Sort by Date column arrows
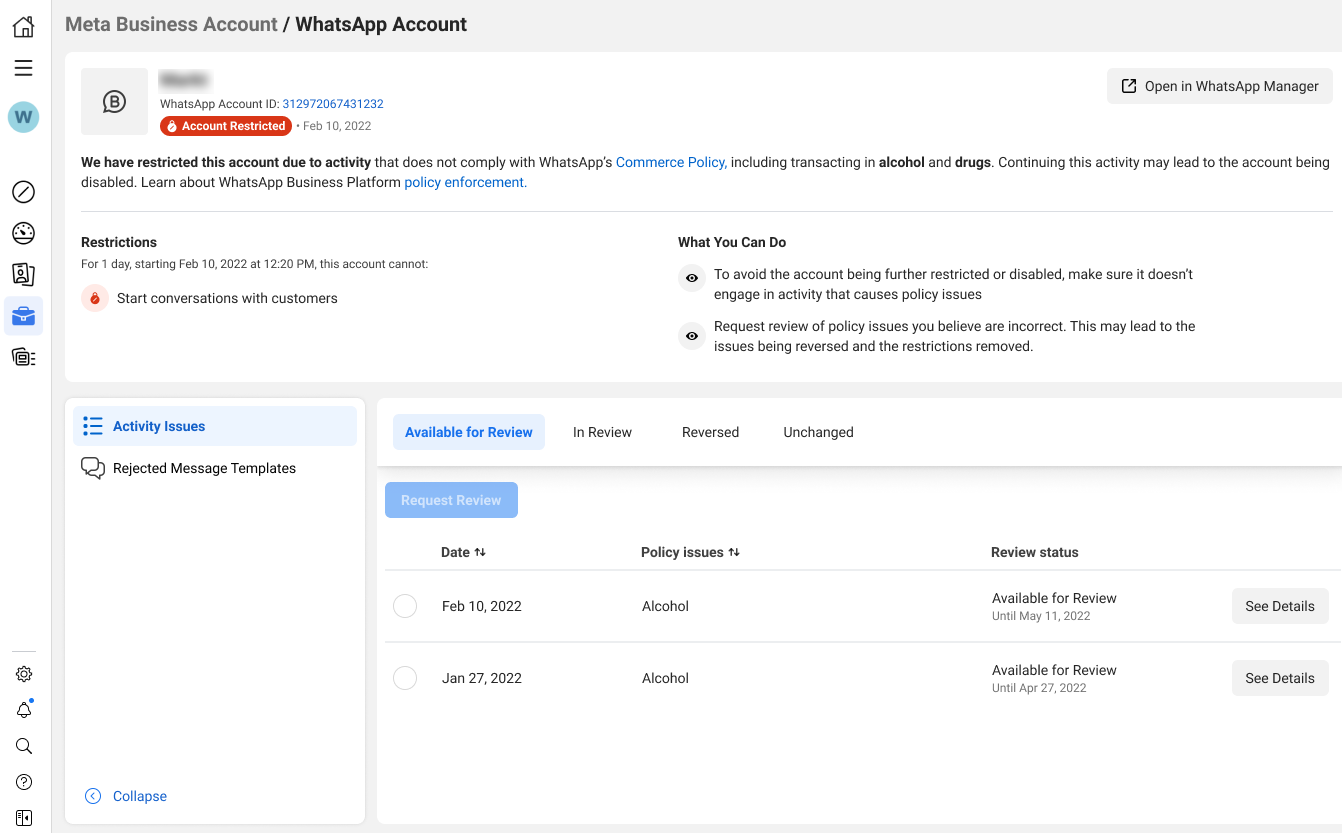 [x=480, y=552]
